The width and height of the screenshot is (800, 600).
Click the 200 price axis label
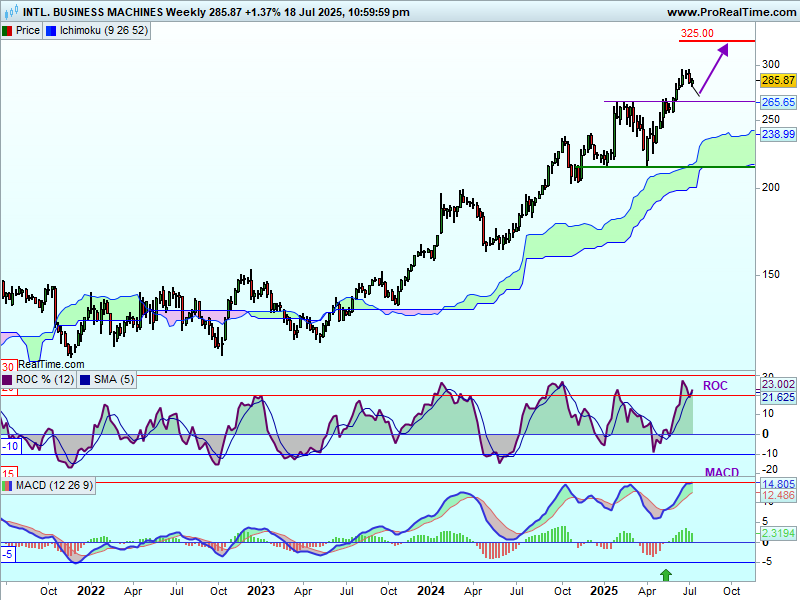770,187
